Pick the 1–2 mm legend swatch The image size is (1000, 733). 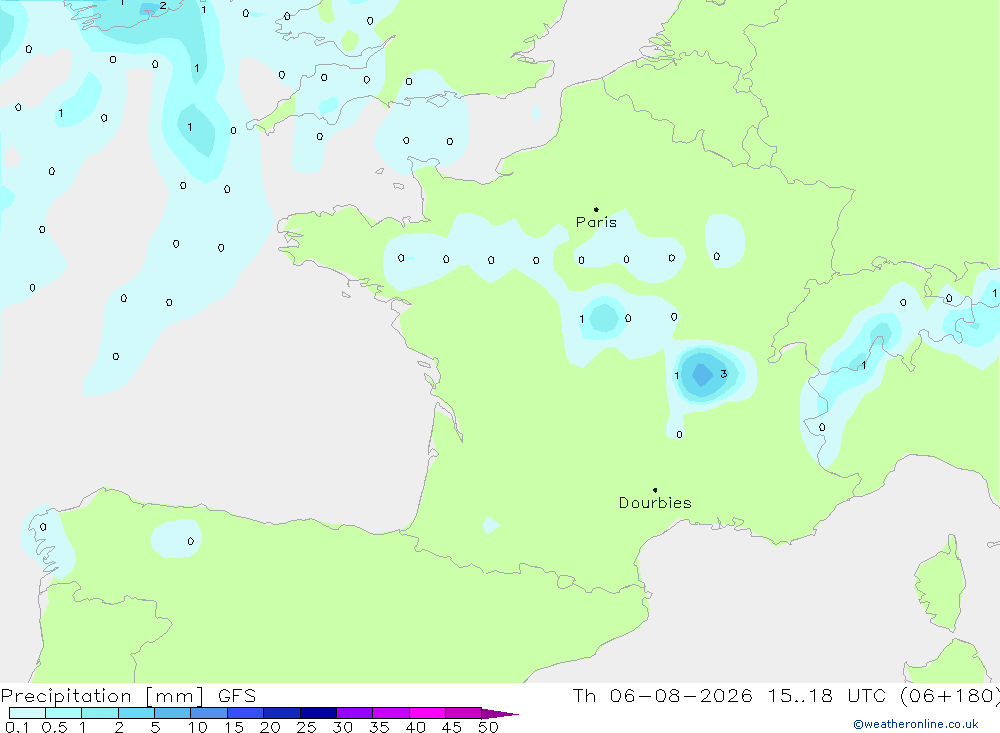[x=100, y=713]
